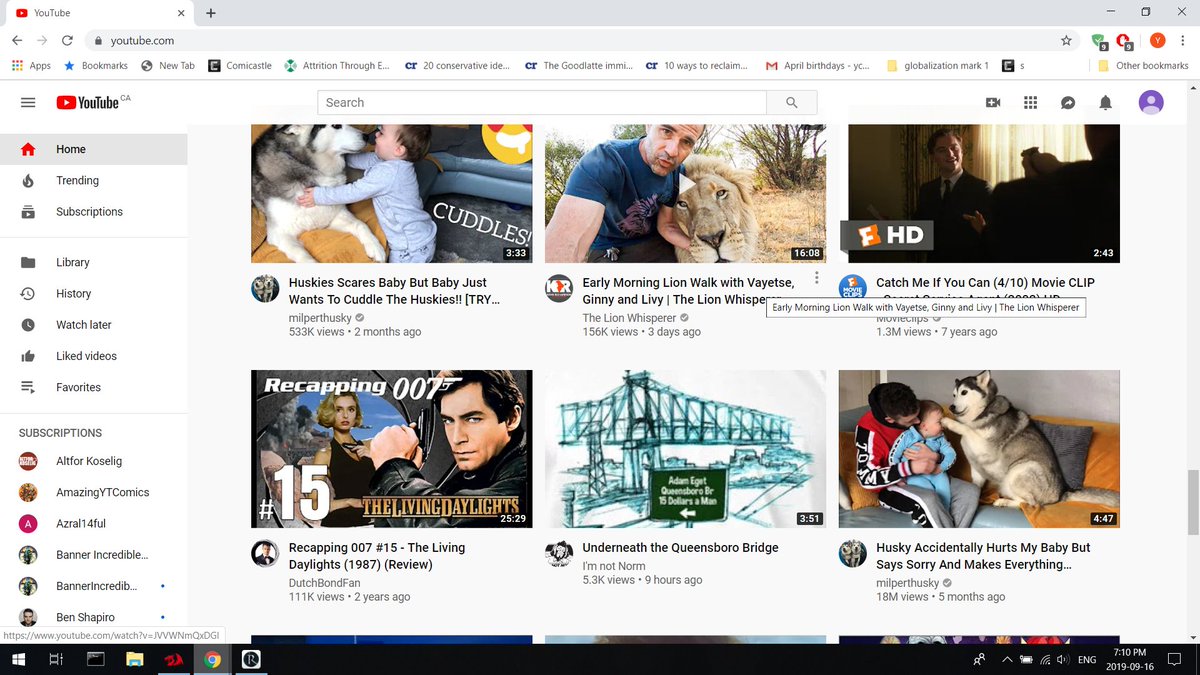1200x675 pixels.
Task: Reload the page in Chrome
Action: click(x=67, y=41)
